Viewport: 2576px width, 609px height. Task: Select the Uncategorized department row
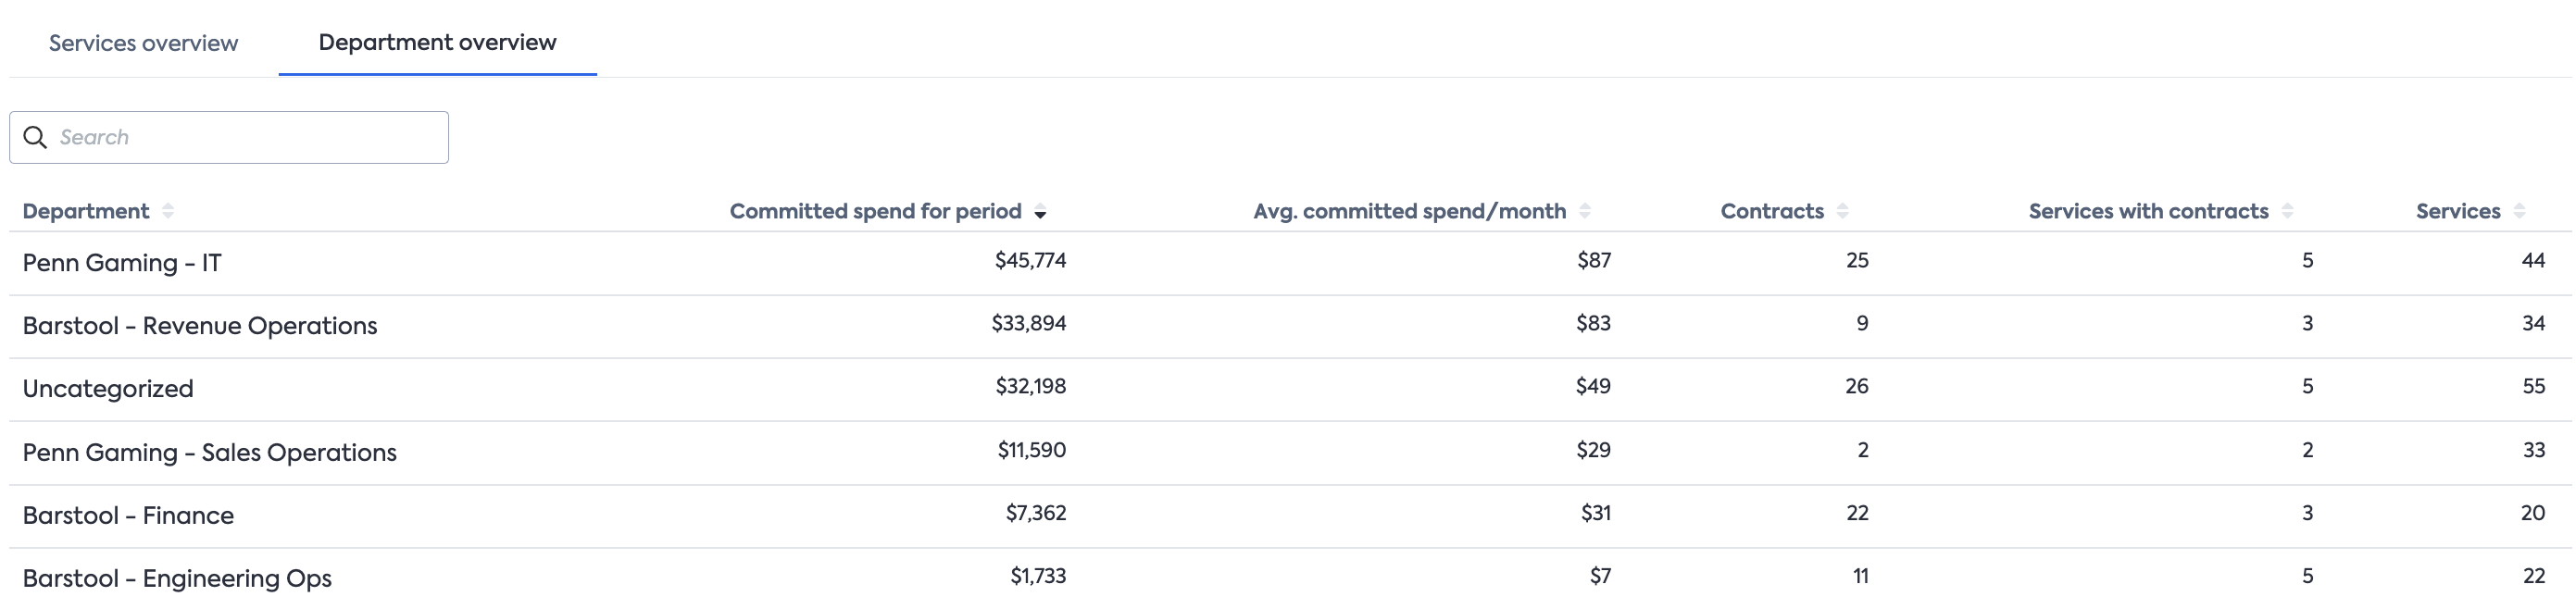pos(108,389)
